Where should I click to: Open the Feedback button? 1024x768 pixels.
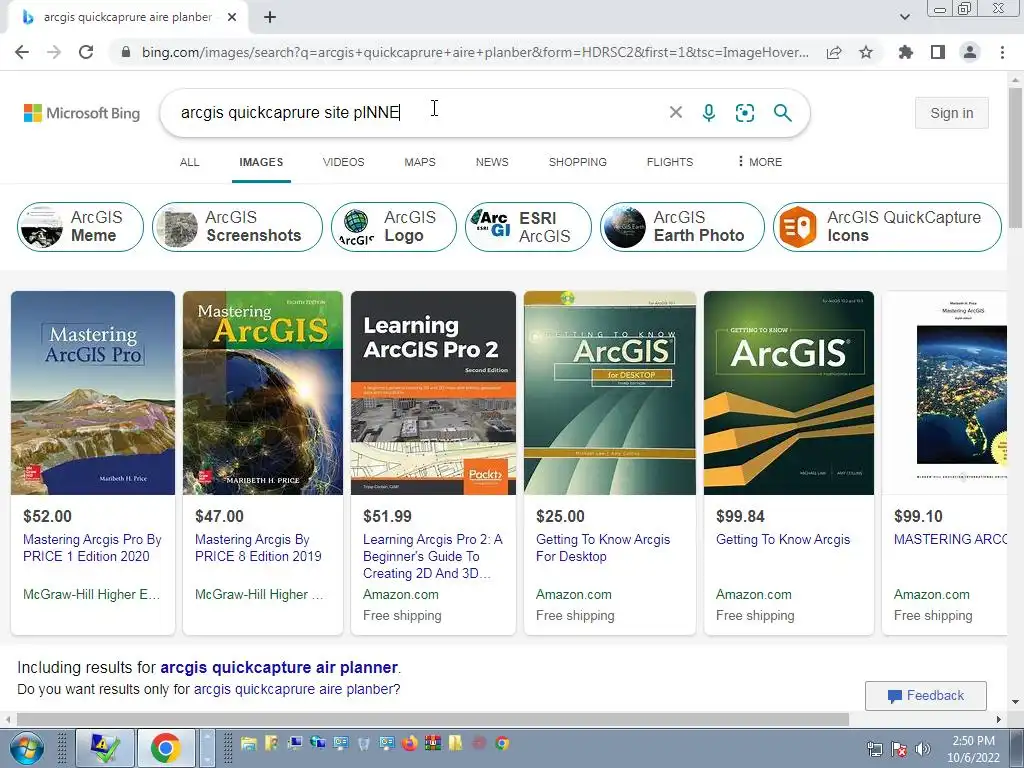[x=925, y=696]
